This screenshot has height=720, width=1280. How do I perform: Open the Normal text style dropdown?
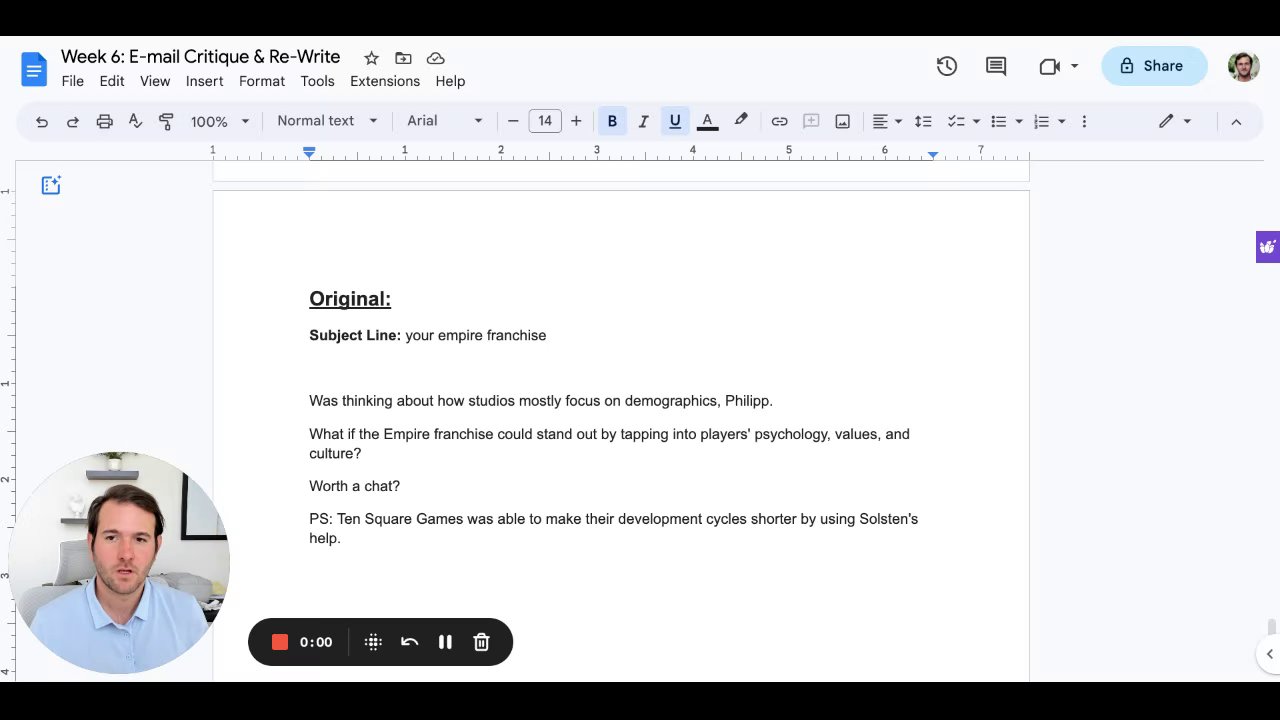pos(327,121)
